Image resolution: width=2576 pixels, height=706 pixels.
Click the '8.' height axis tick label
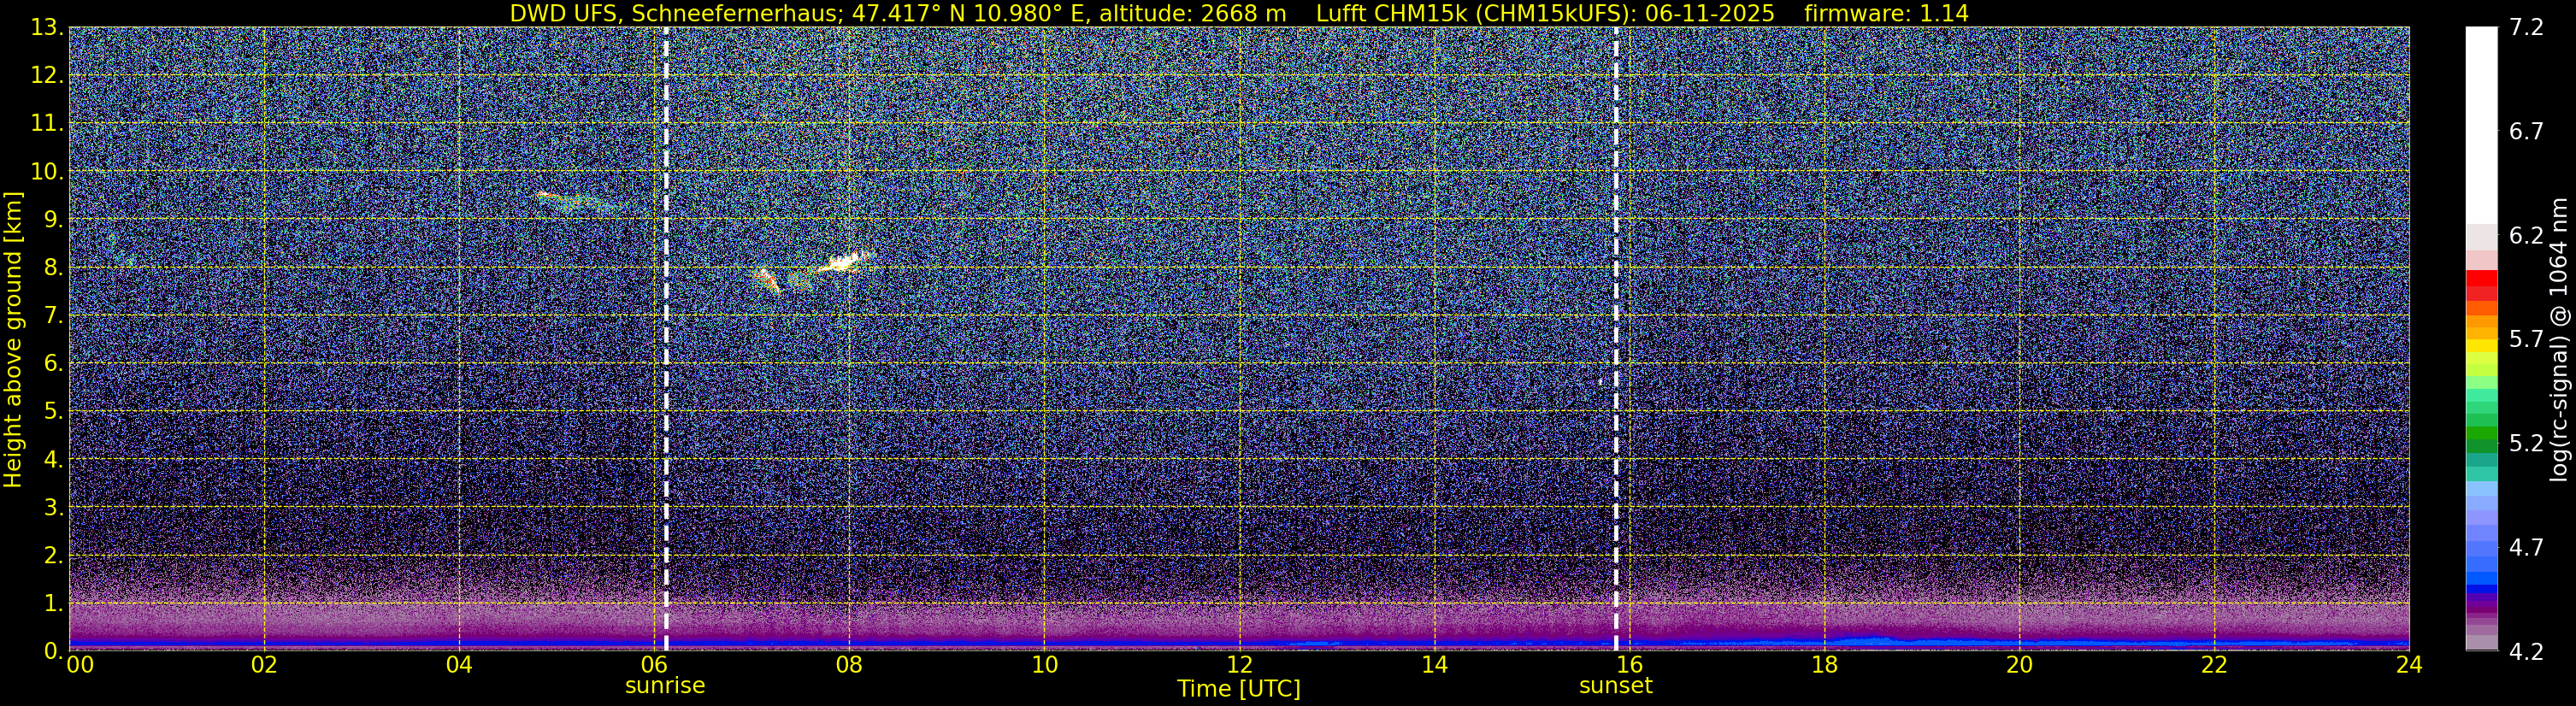tap(54, 268)
